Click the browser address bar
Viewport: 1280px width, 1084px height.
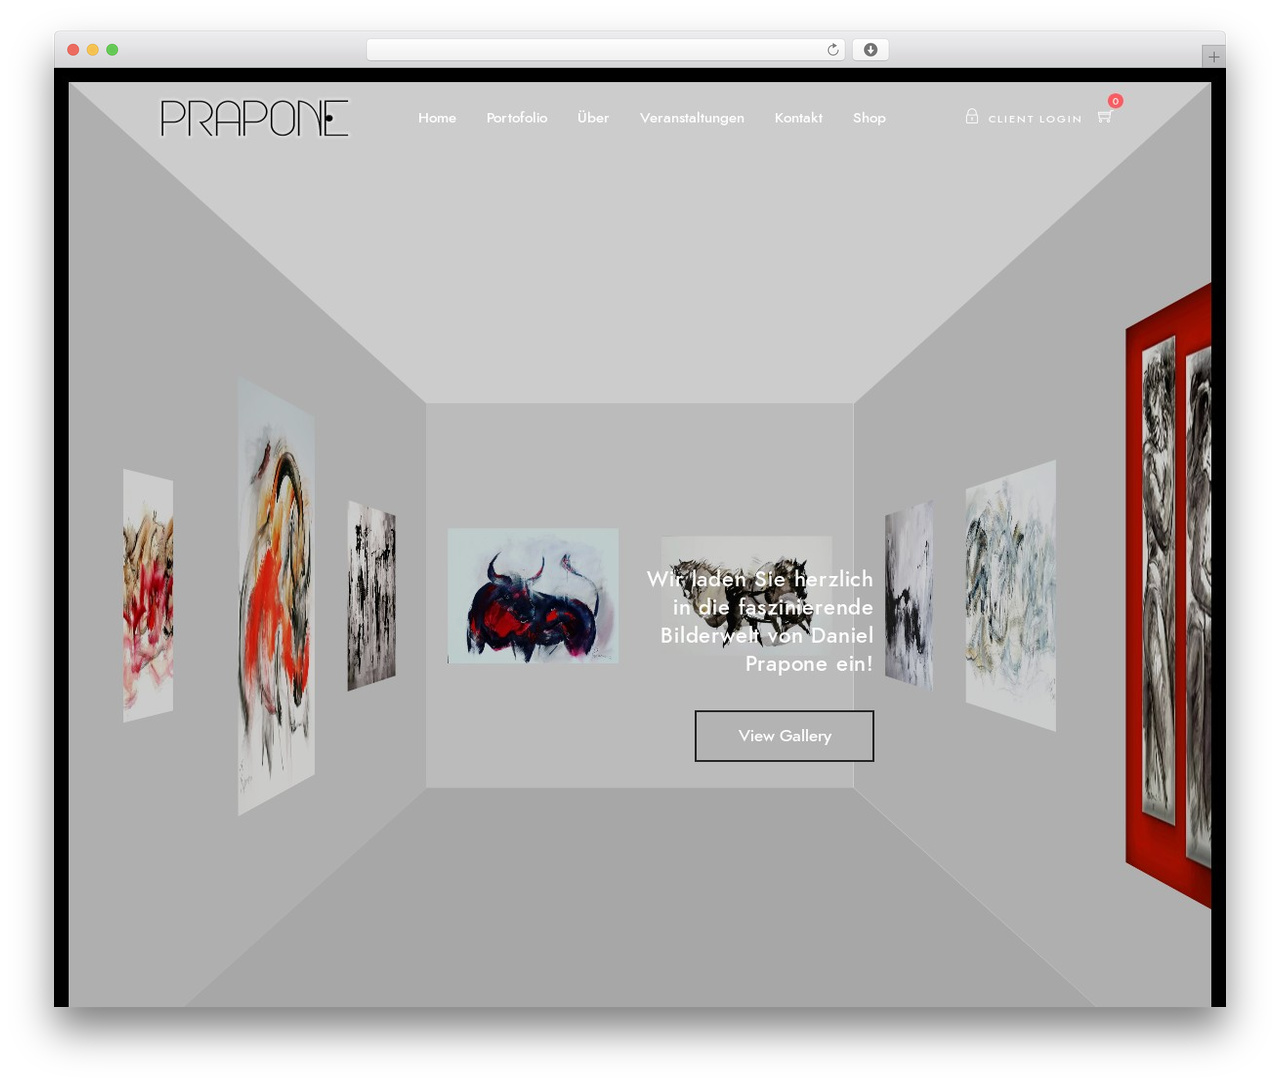[606, 50]
